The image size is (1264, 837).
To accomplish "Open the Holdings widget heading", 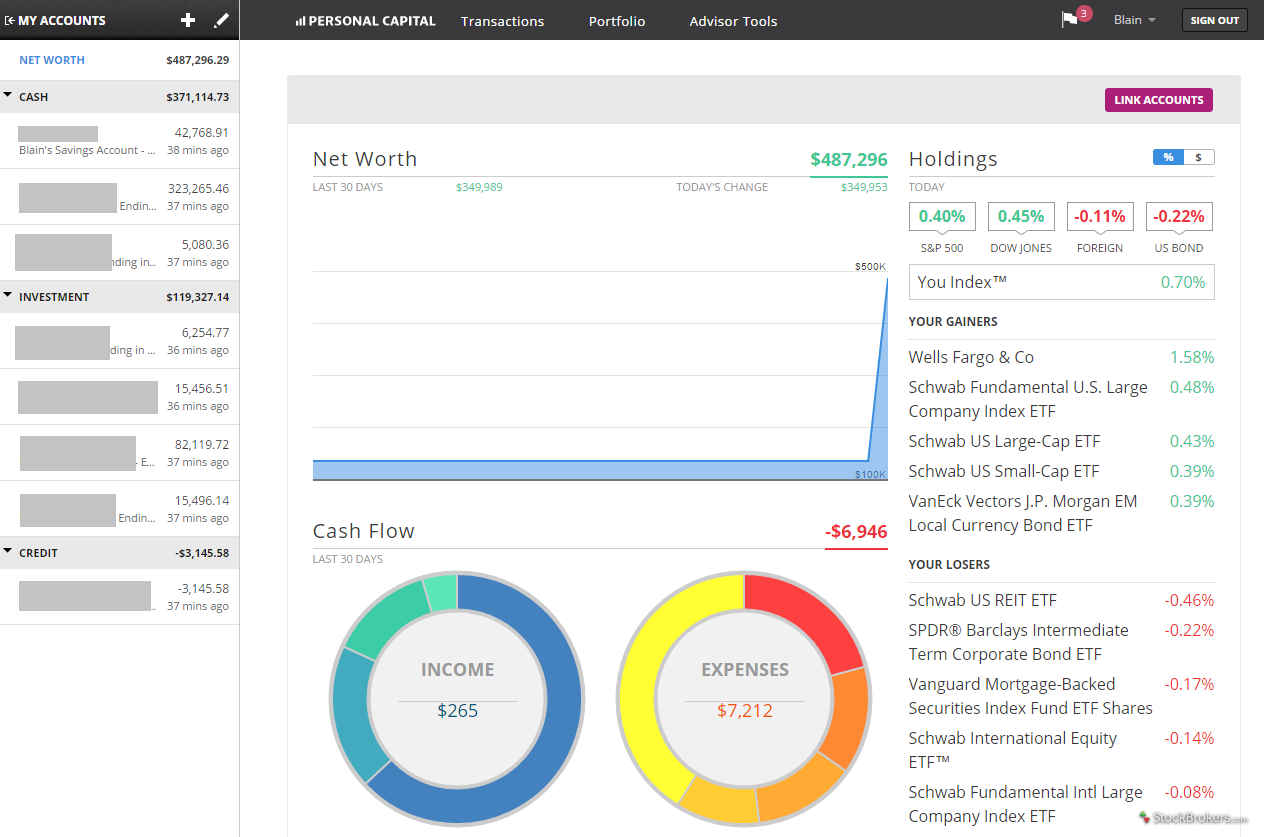I will (953, 159).
